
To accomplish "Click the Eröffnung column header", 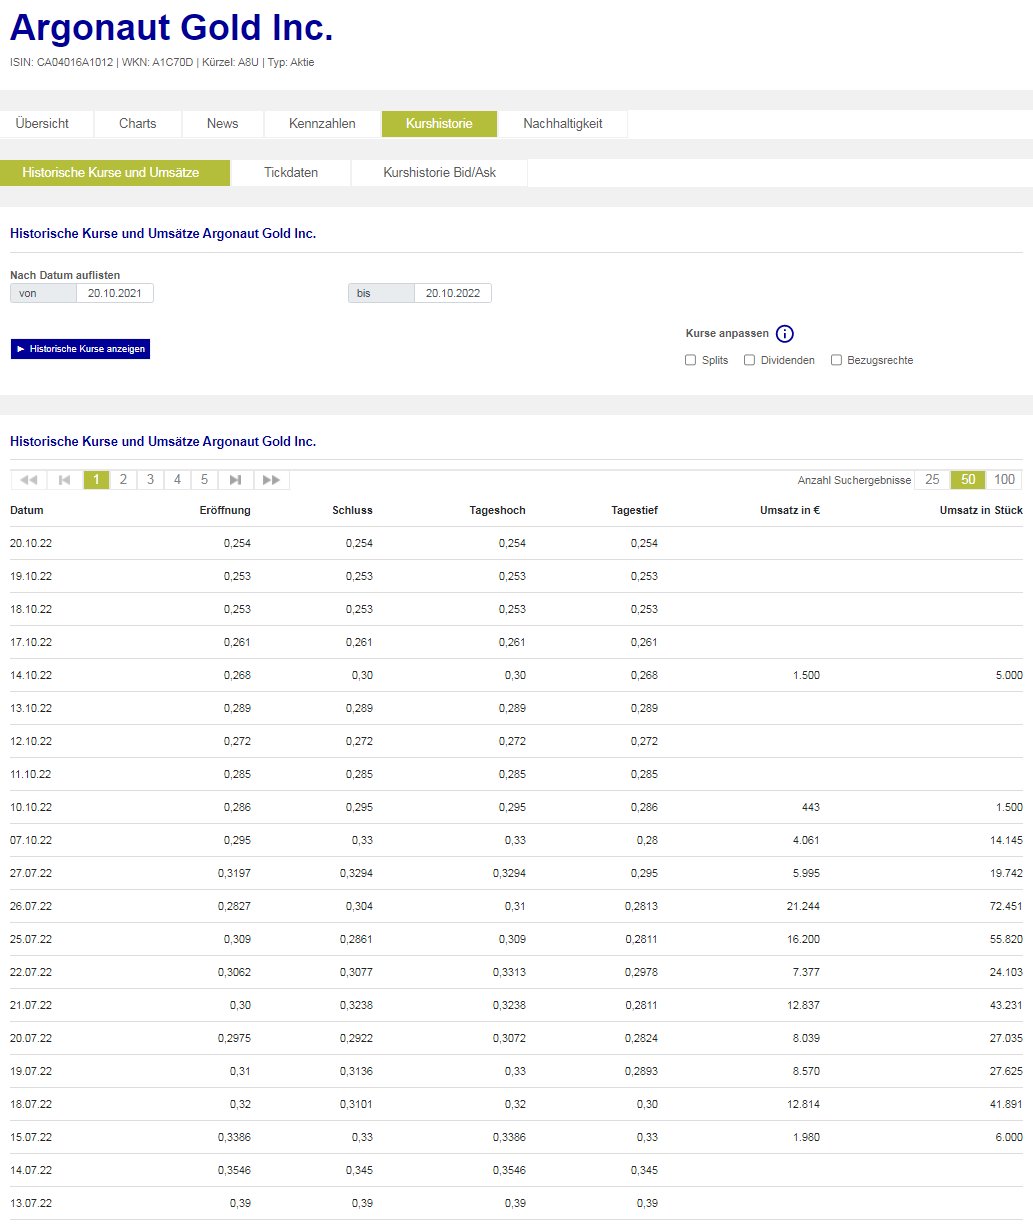I will point(225,510).
